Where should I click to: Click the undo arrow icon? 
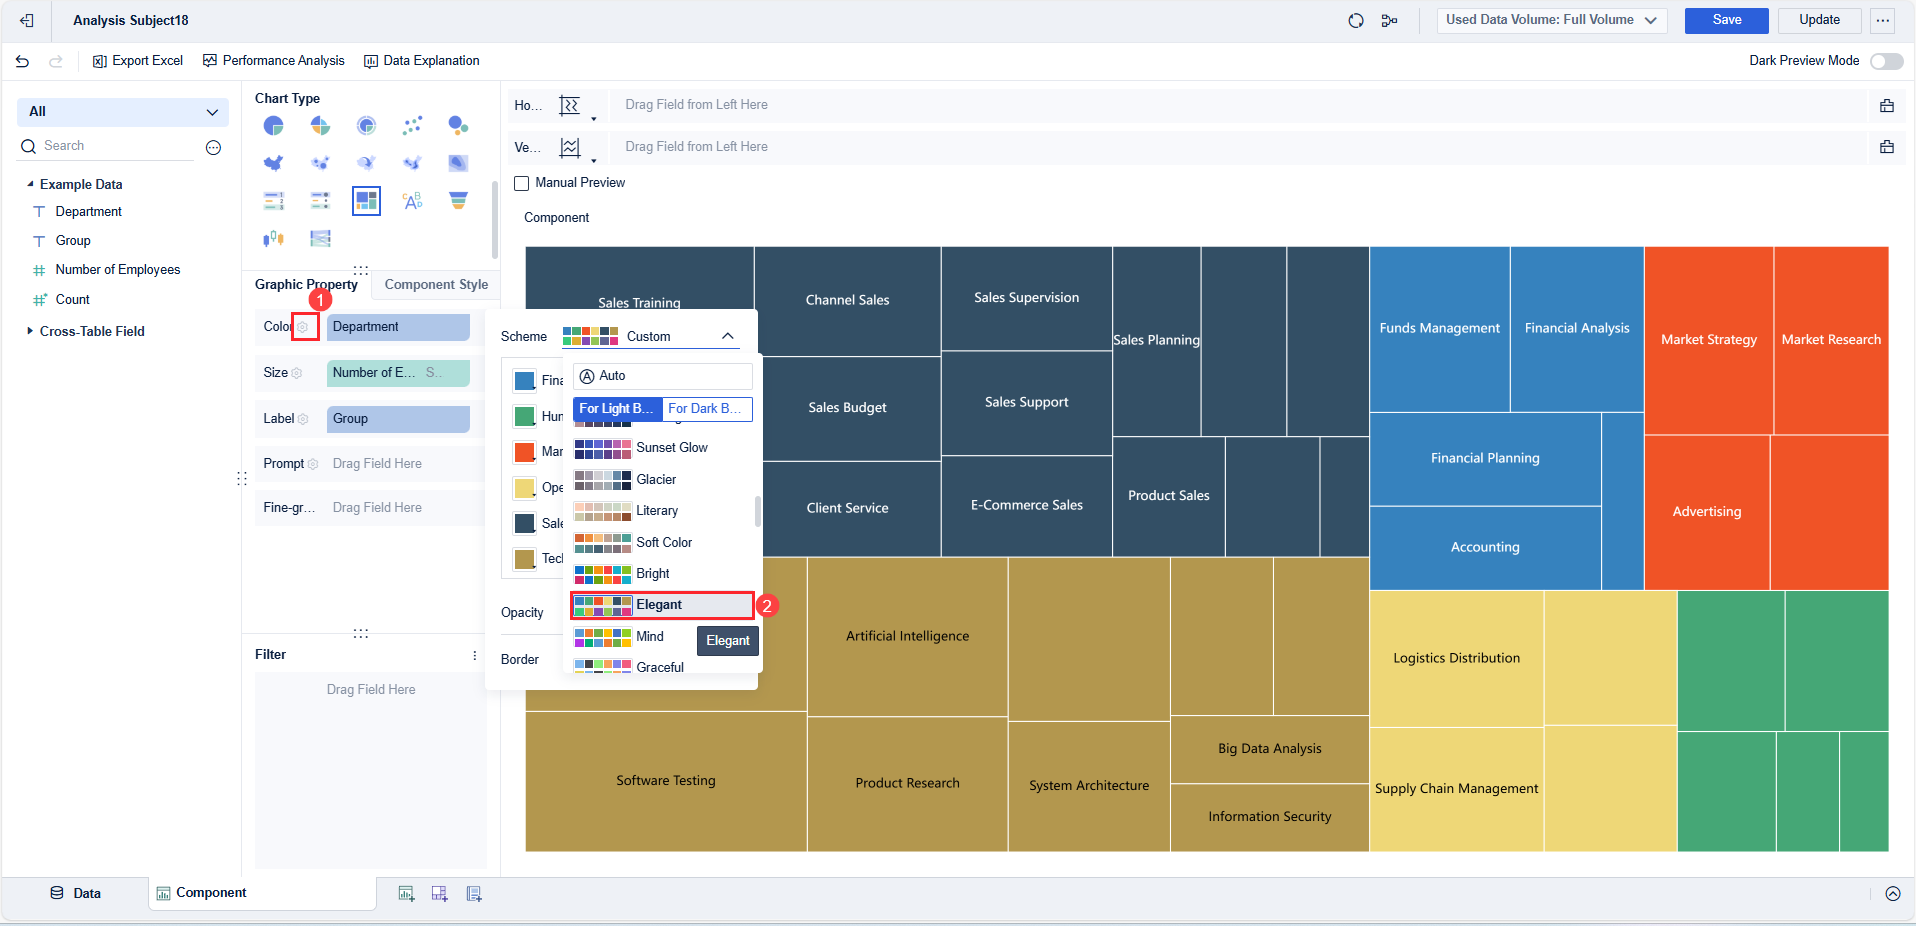[x=22, y=61]
